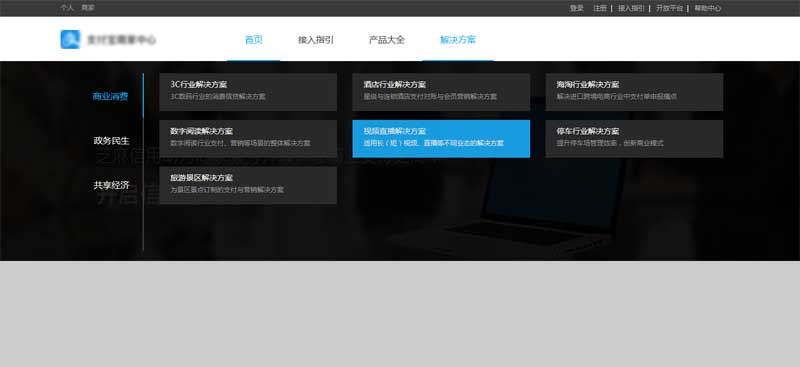The image size is (800, 367).
Task: Open the 酒店行业解决方案 card
Action: [441, 92]
